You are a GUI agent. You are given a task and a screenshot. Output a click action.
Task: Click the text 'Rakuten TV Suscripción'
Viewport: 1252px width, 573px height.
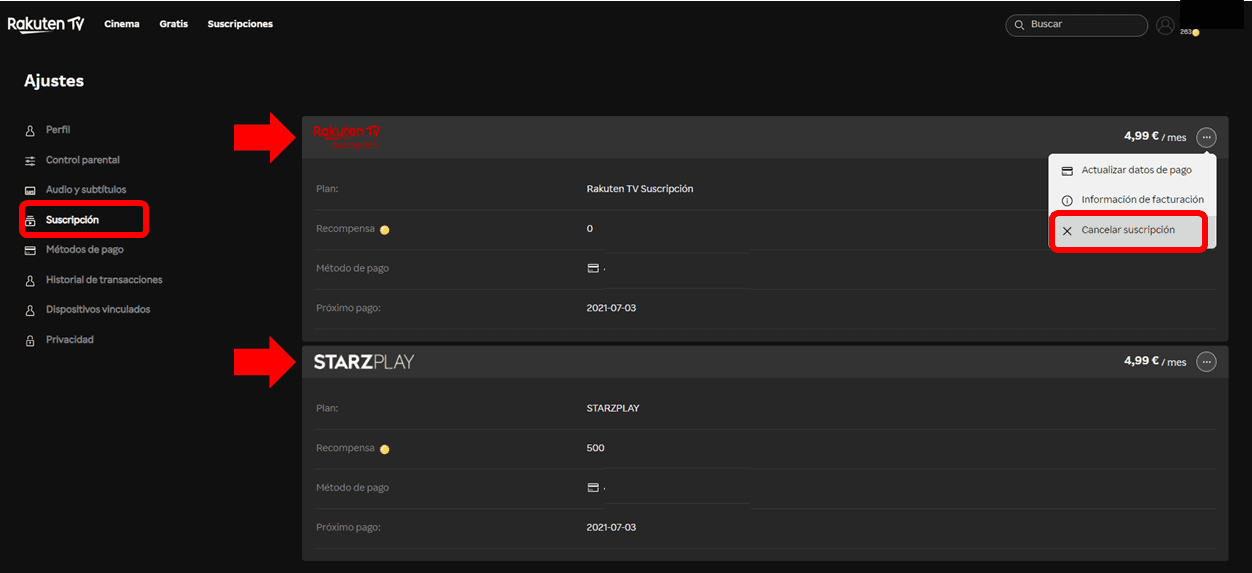point(640,189)
